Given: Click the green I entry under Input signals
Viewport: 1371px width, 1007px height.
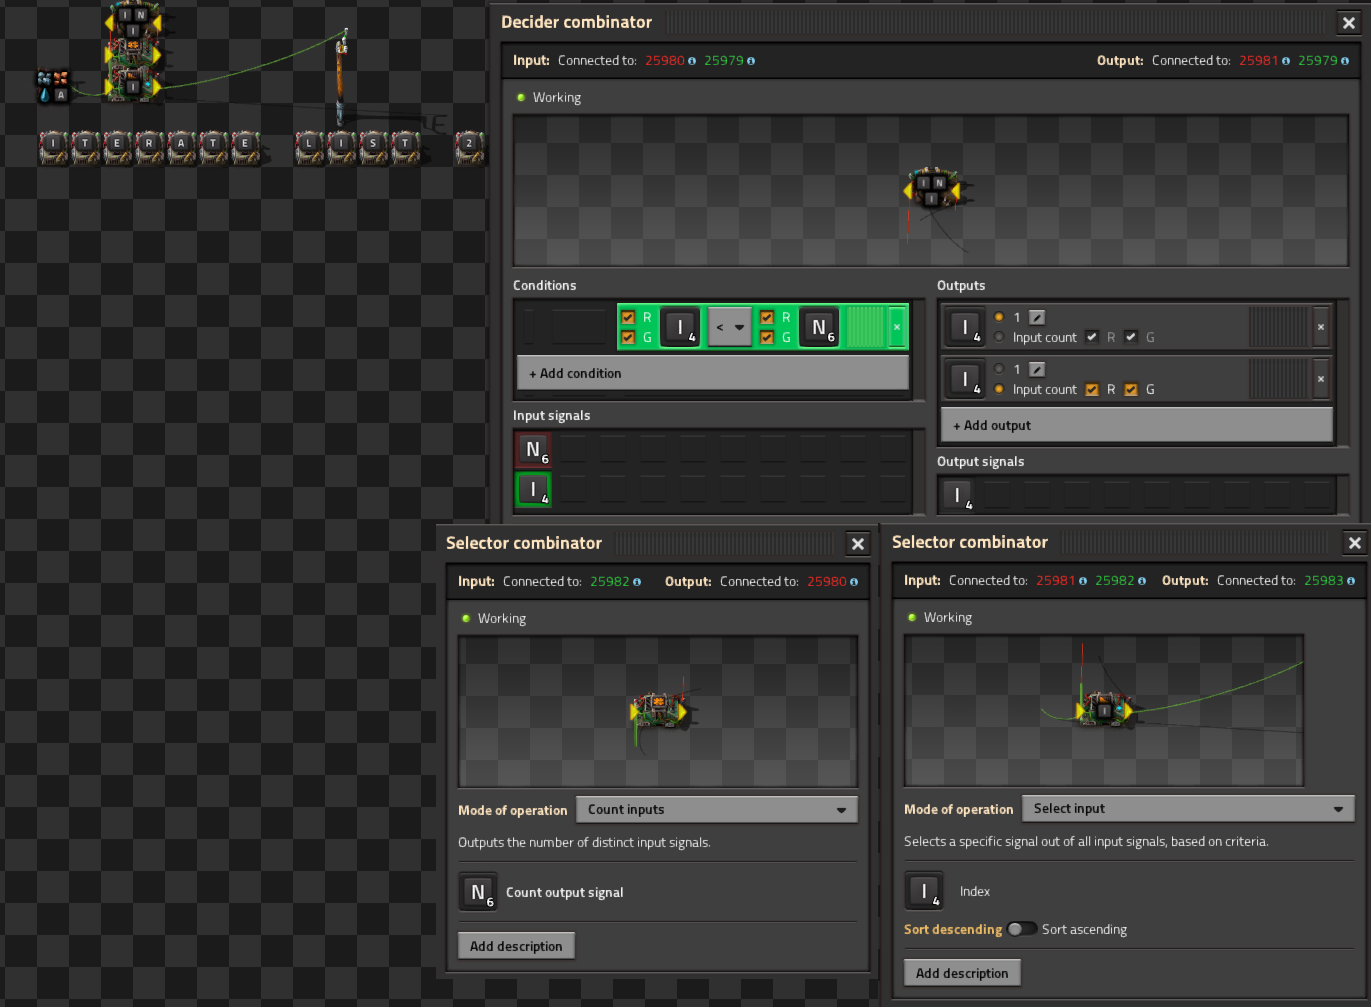Looking at the screenshot, I should coord(533,489).
